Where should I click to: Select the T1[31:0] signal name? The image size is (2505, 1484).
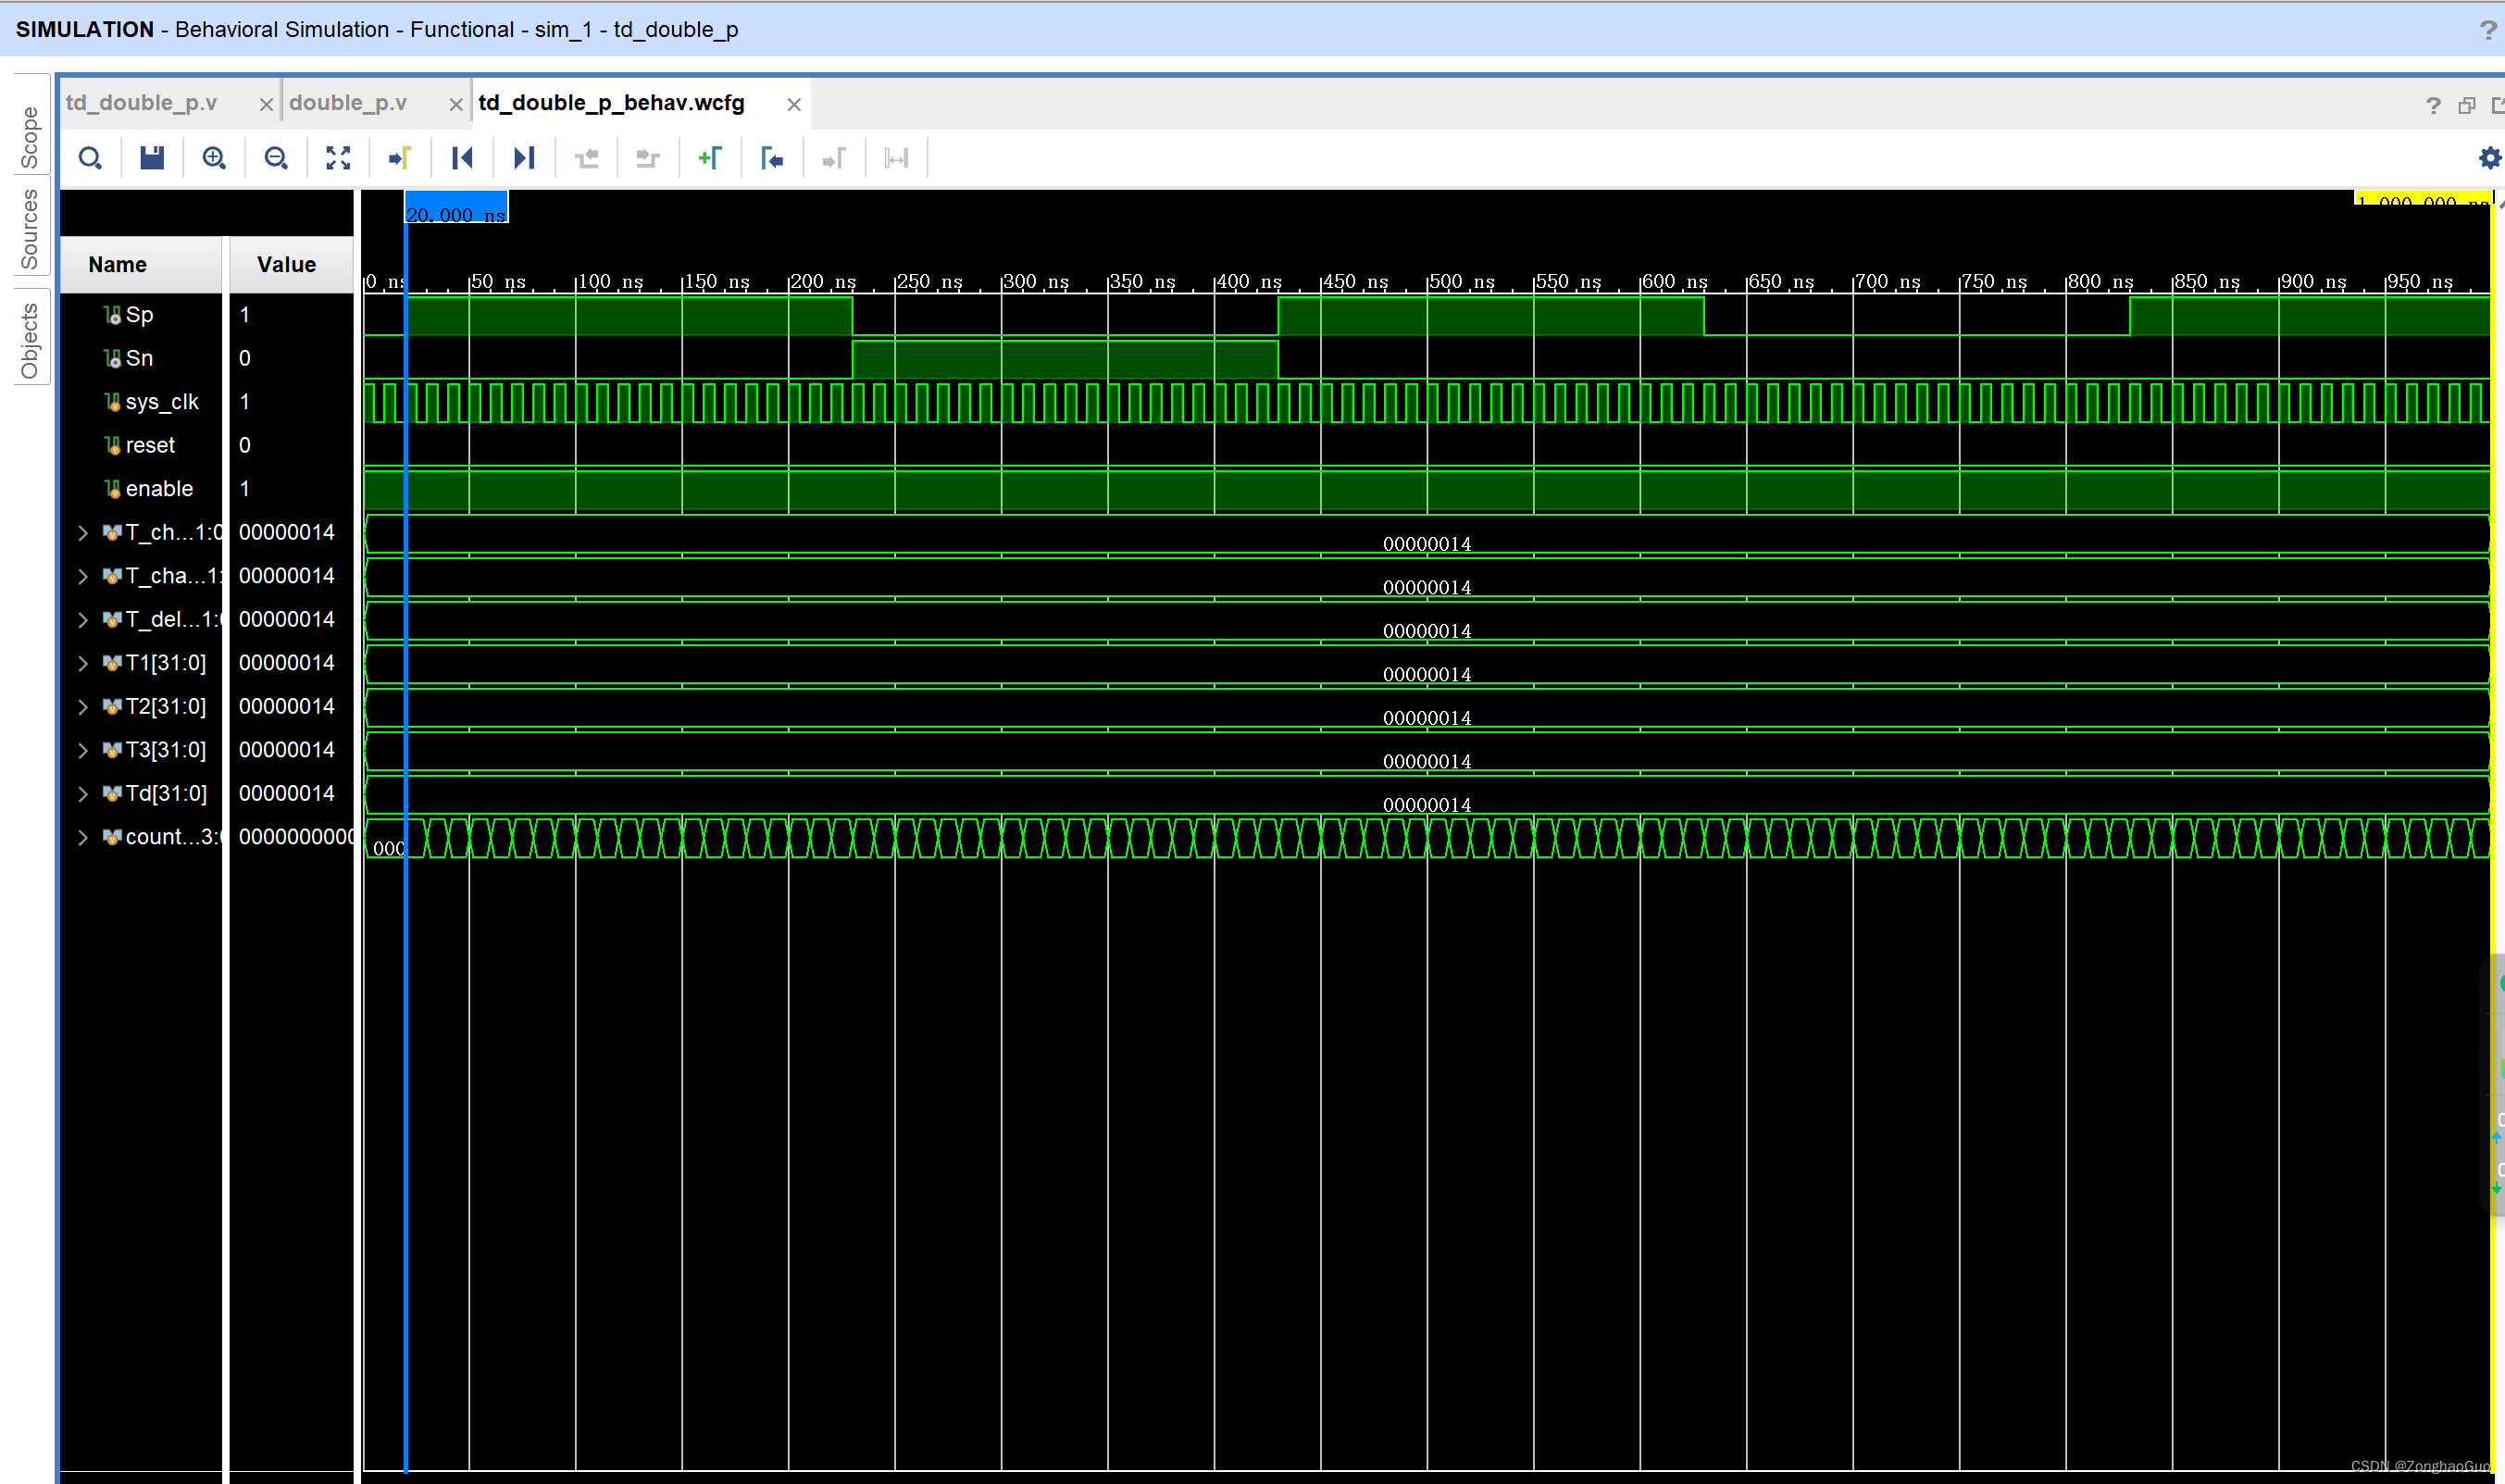pos(166,663)
